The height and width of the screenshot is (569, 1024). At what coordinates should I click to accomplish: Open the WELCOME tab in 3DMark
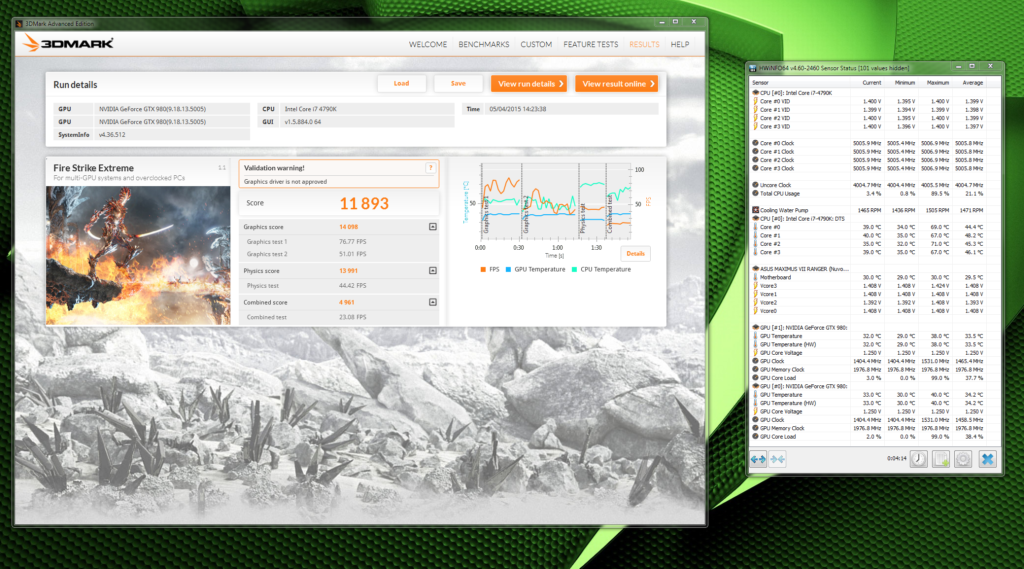(x=428, y=44)
